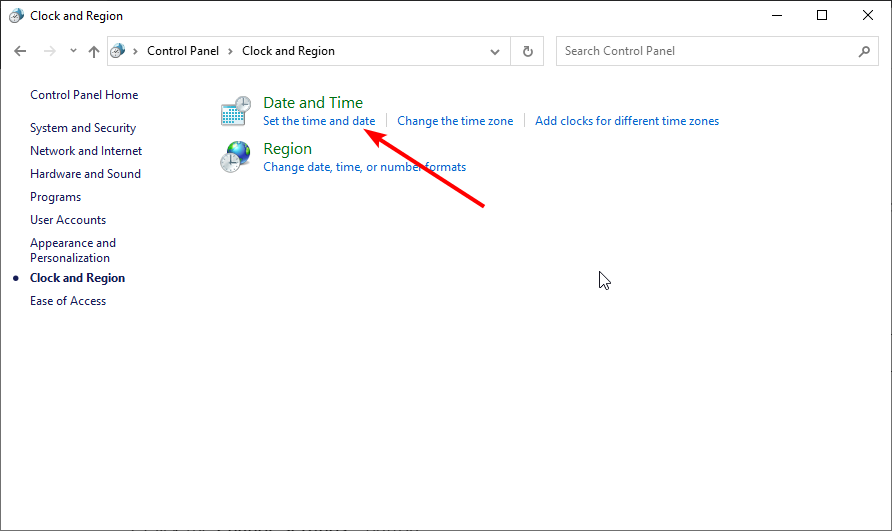This screenshot has width=892, height=531.
Task: Expand the chevron after Control Panel breadcrumb
Action: coord(230,51)
